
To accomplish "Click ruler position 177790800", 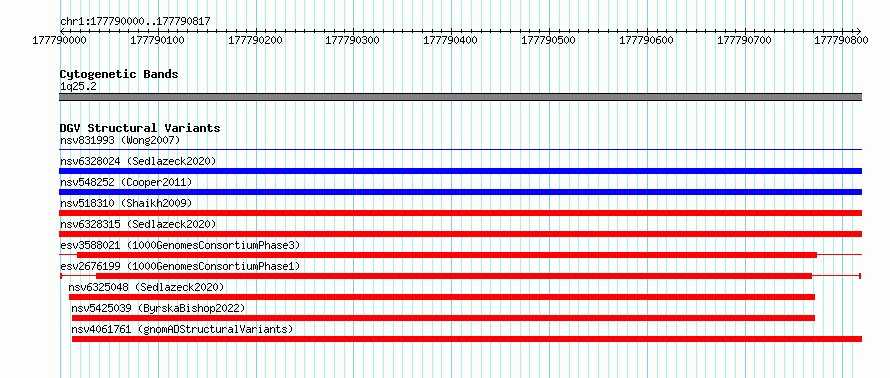I will (x=841, y=40).
